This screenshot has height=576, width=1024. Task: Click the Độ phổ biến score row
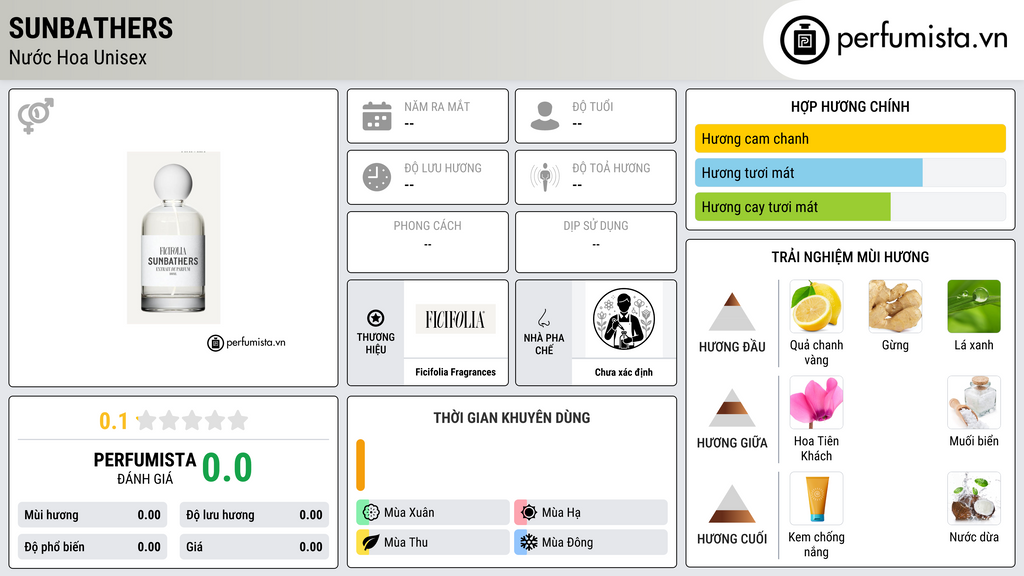pyautogui.click(x=92, y=547)
